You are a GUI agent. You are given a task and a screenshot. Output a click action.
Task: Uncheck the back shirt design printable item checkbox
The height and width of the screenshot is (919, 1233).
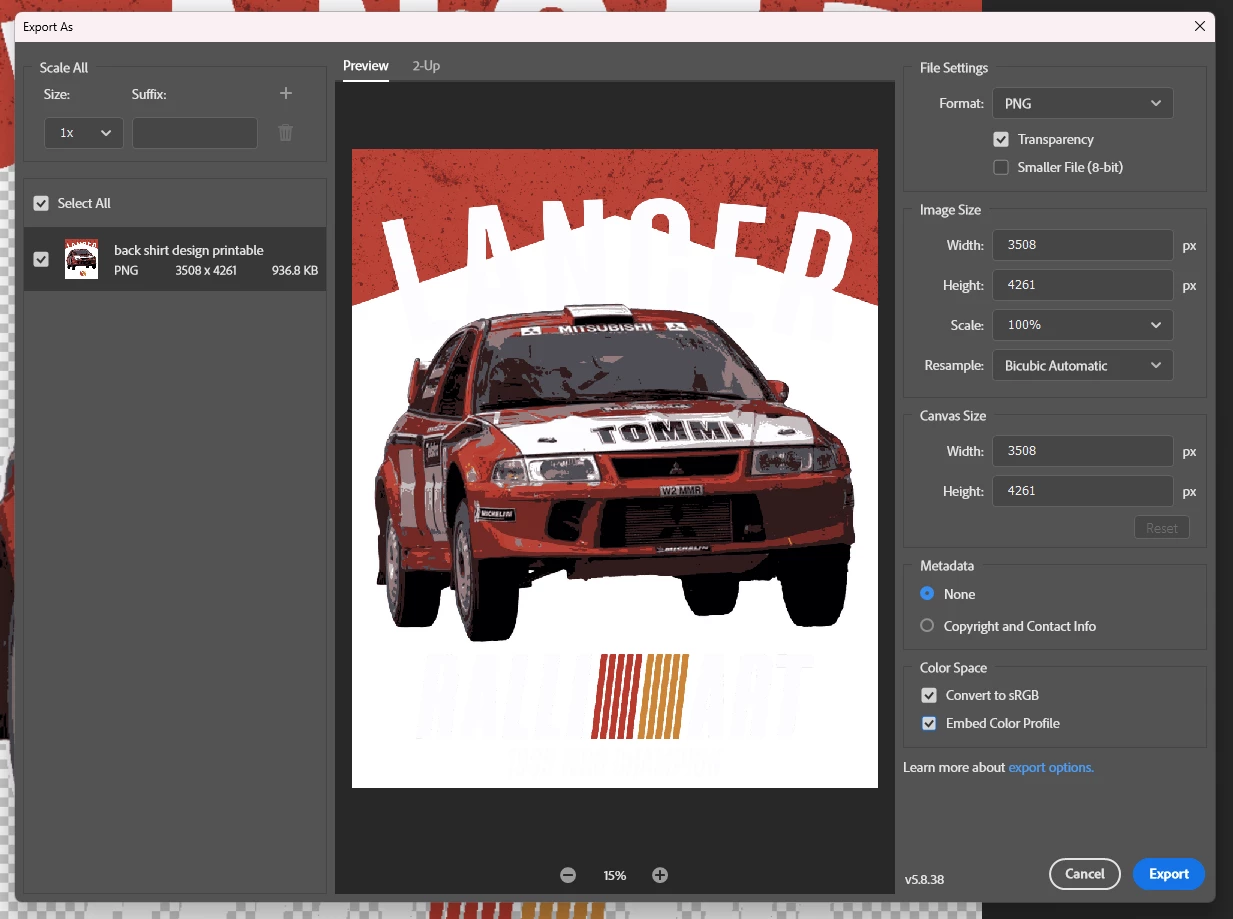[x=41, y=259]
